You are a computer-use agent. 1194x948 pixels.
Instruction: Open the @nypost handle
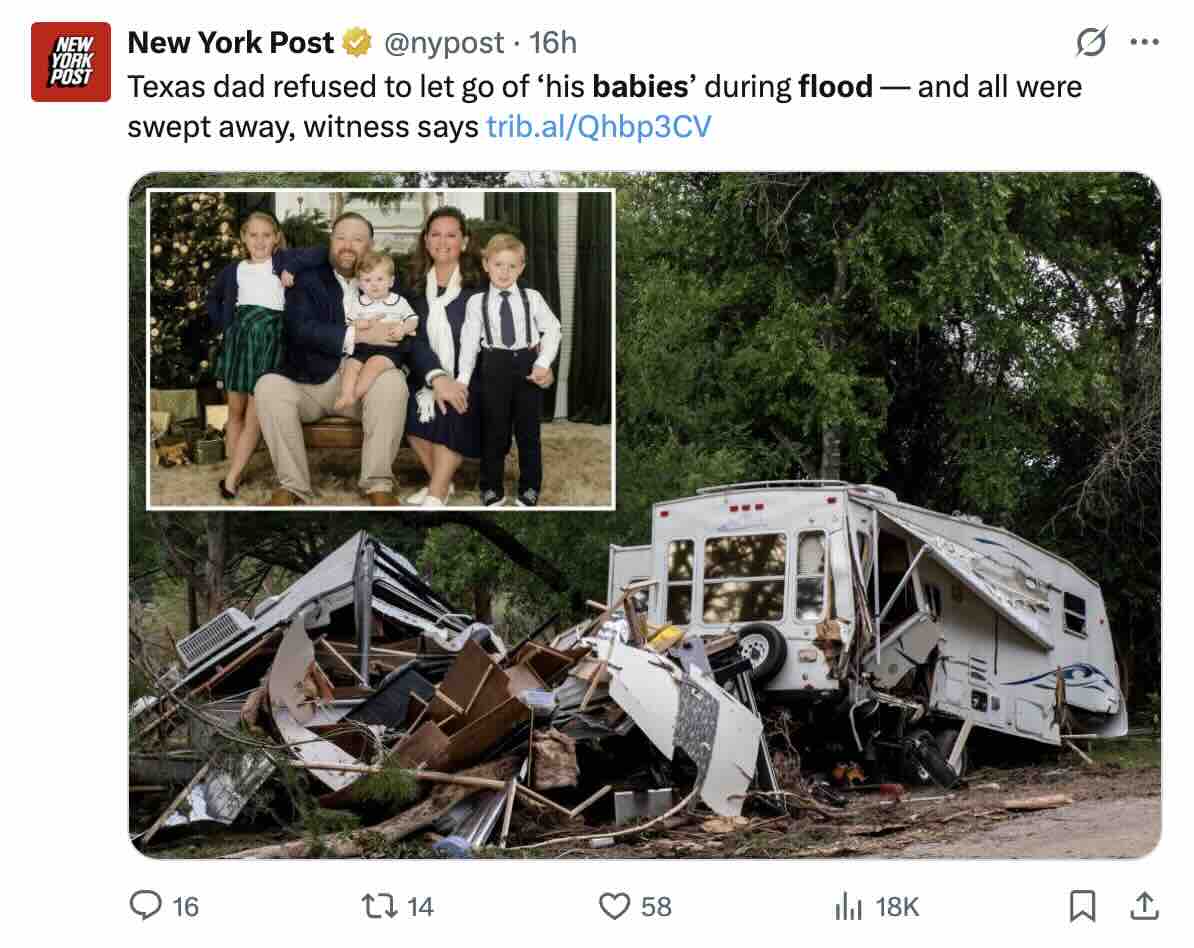click(445, 42)
